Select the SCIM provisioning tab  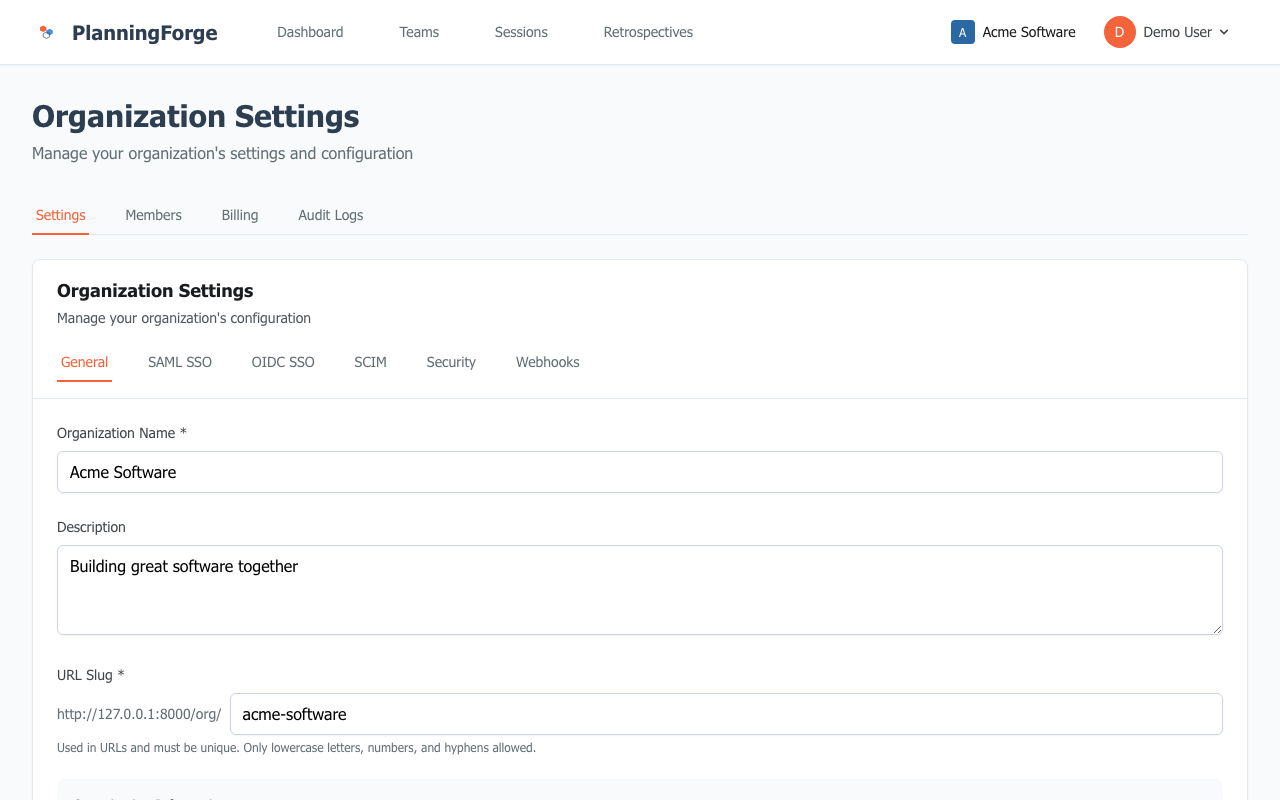370,362
